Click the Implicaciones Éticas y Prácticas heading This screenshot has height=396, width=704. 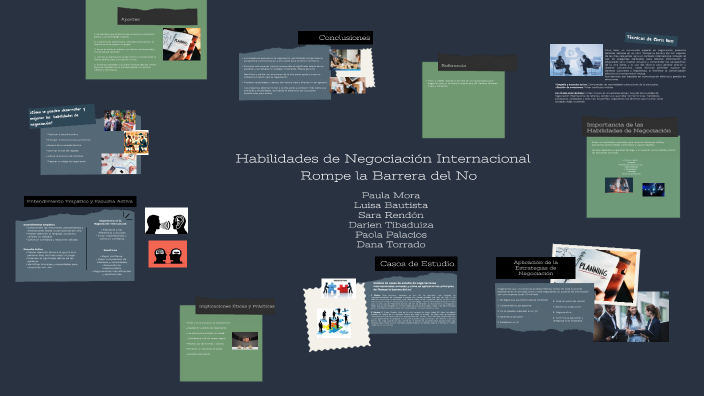pyautogui.click(x=237, y=306)
